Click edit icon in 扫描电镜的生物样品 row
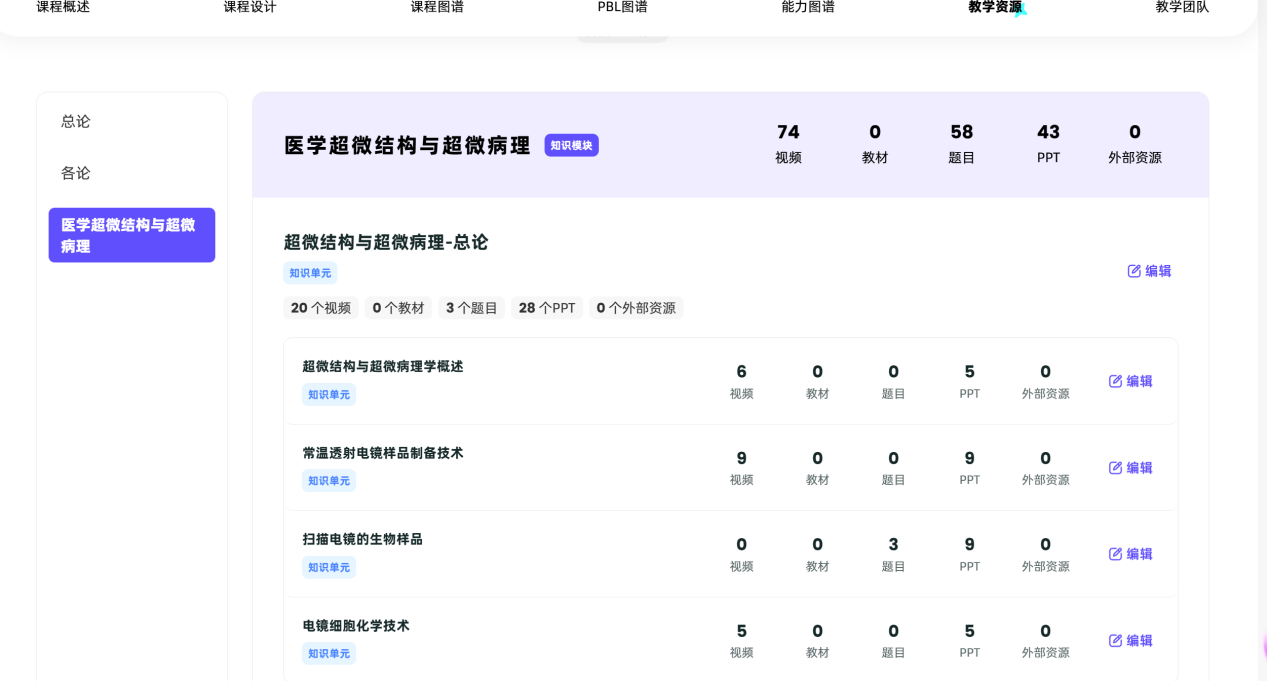Image resolution: width=1267 pixels, height=681 pixels. tap(1116, 554)
